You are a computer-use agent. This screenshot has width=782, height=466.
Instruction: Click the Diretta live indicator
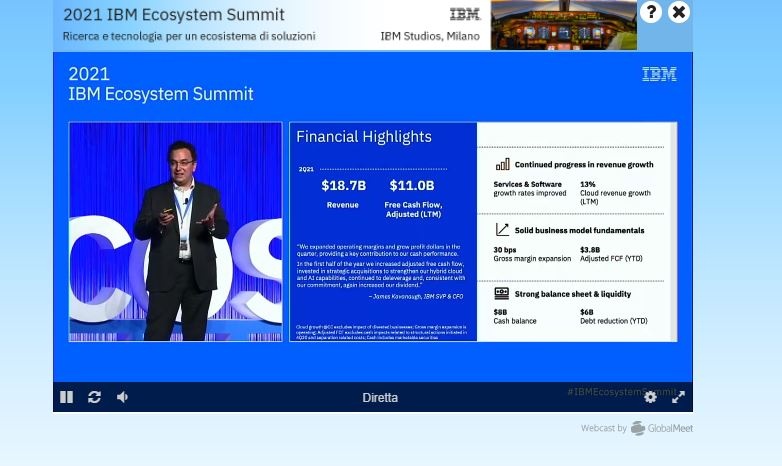pos(380,397)
